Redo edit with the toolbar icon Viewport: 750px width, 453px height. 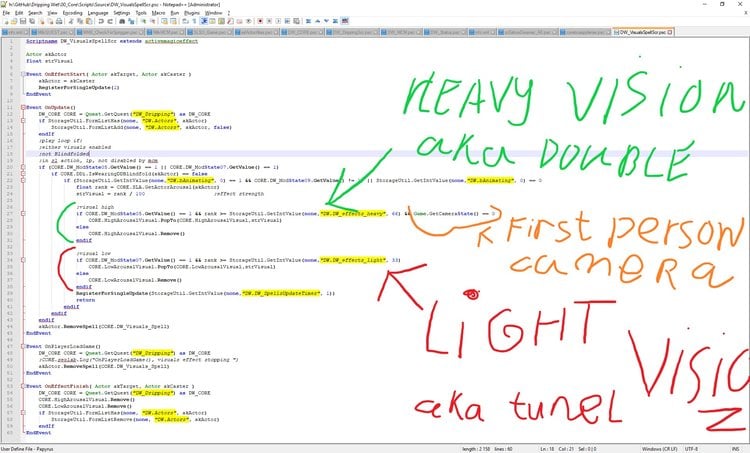[x=110, y=21]
